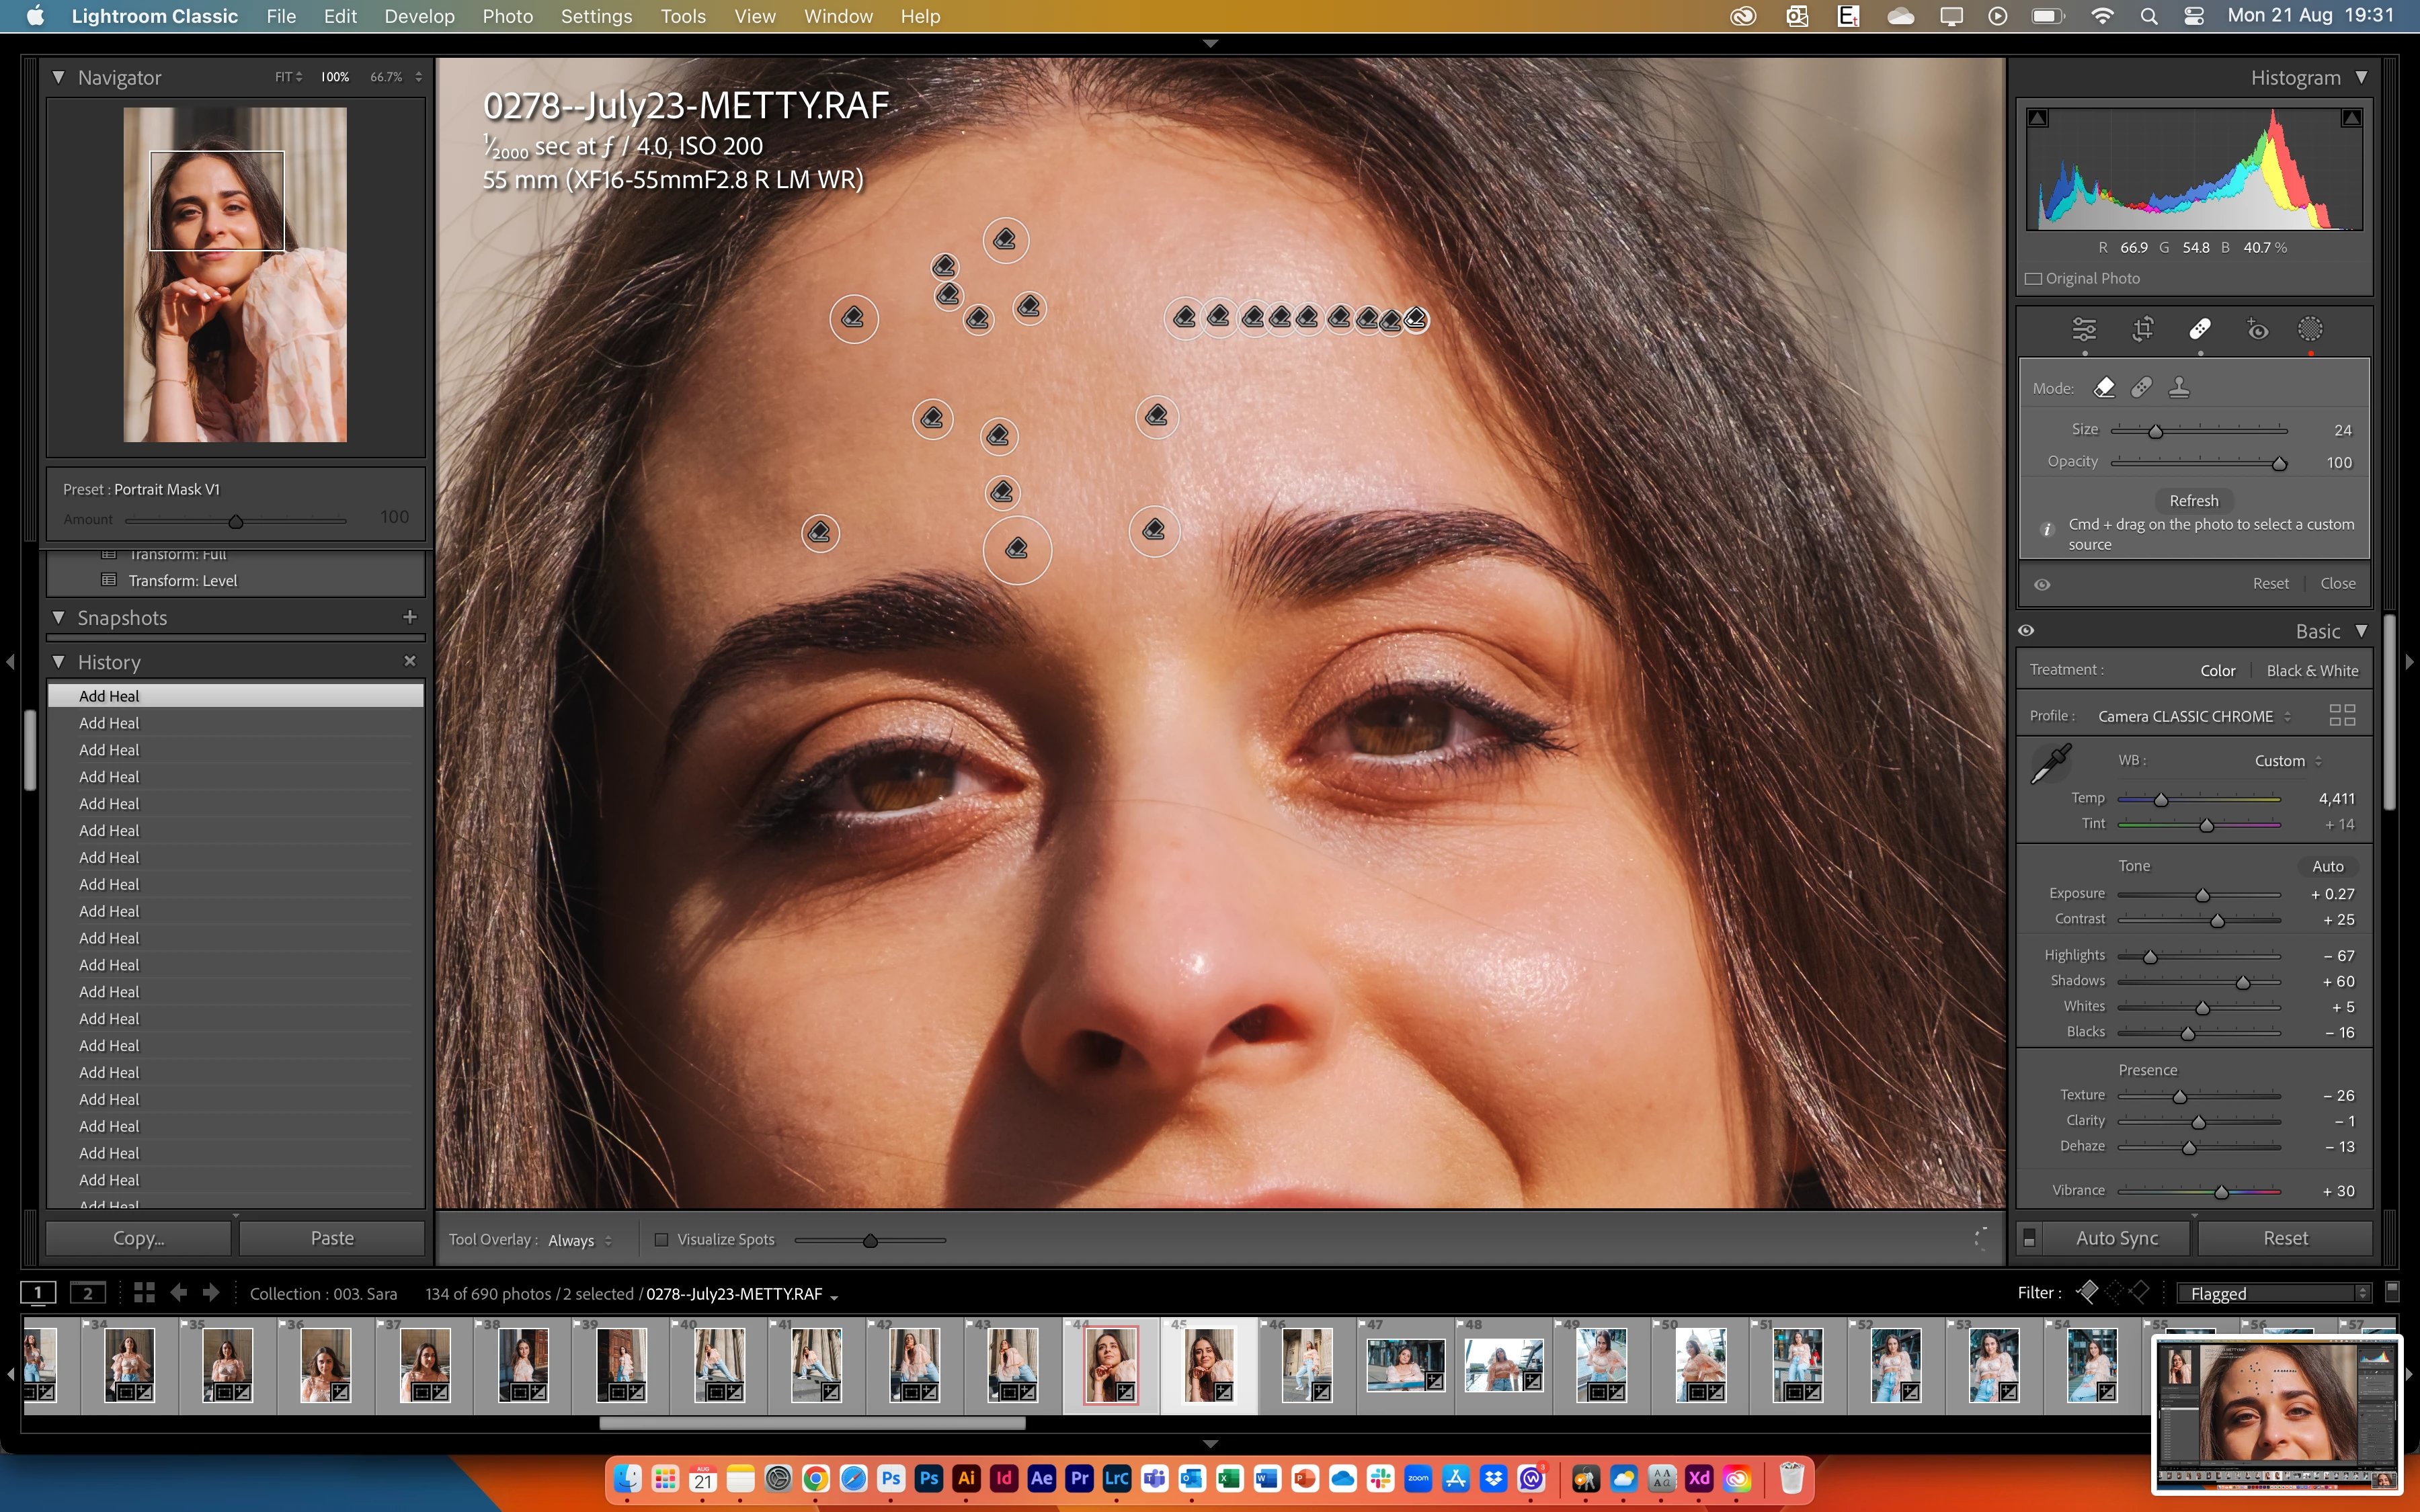
Task: Open the Crop Overlay tool
Action: (2142, 329)
